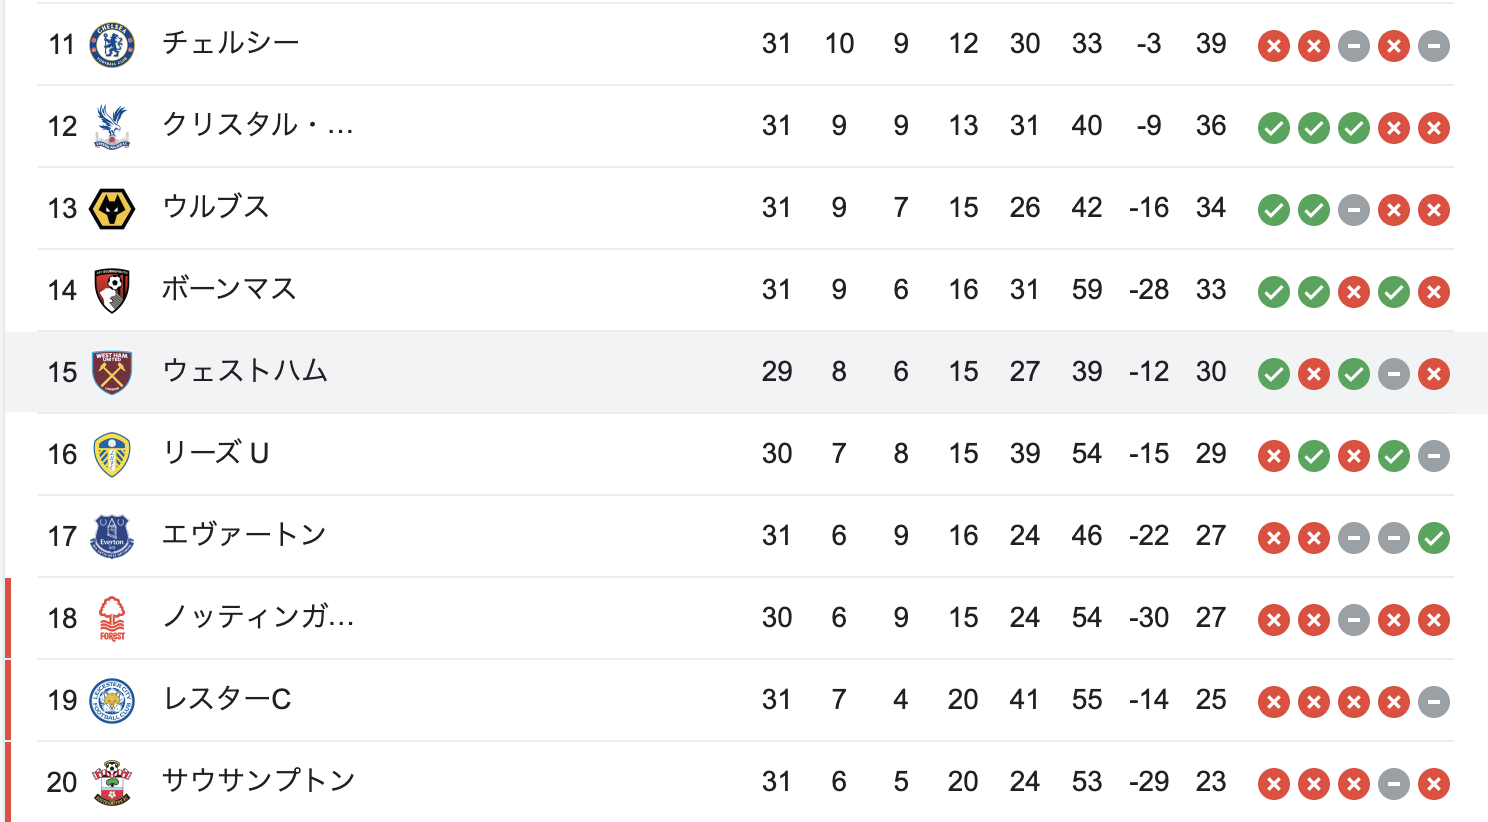Click Wolves' grey draw result indicator

(x=1353, y=210)
